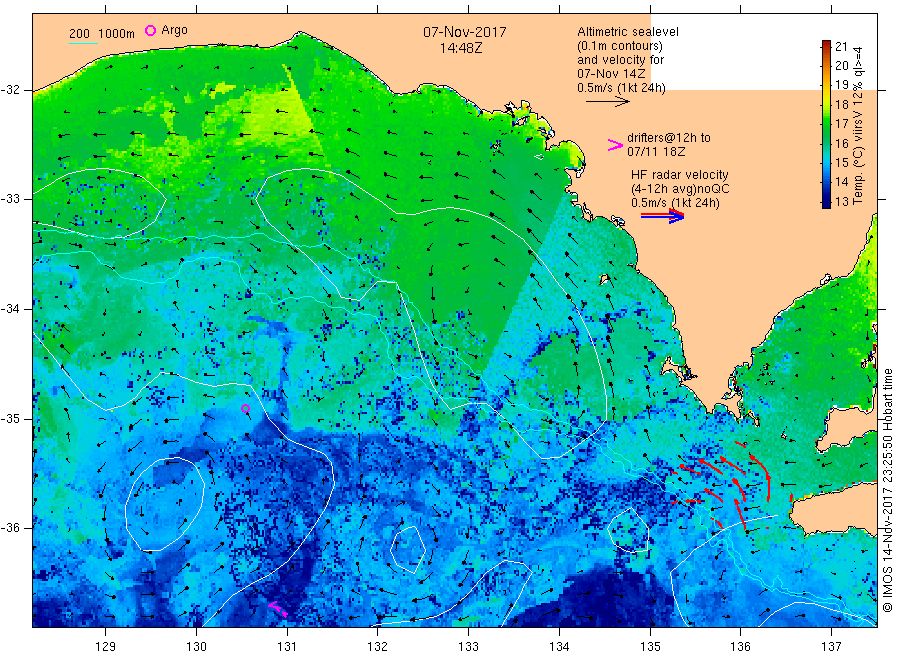900x660 pixels.
Task: Click the colorbar tick label 20
Action: point(841,65)
